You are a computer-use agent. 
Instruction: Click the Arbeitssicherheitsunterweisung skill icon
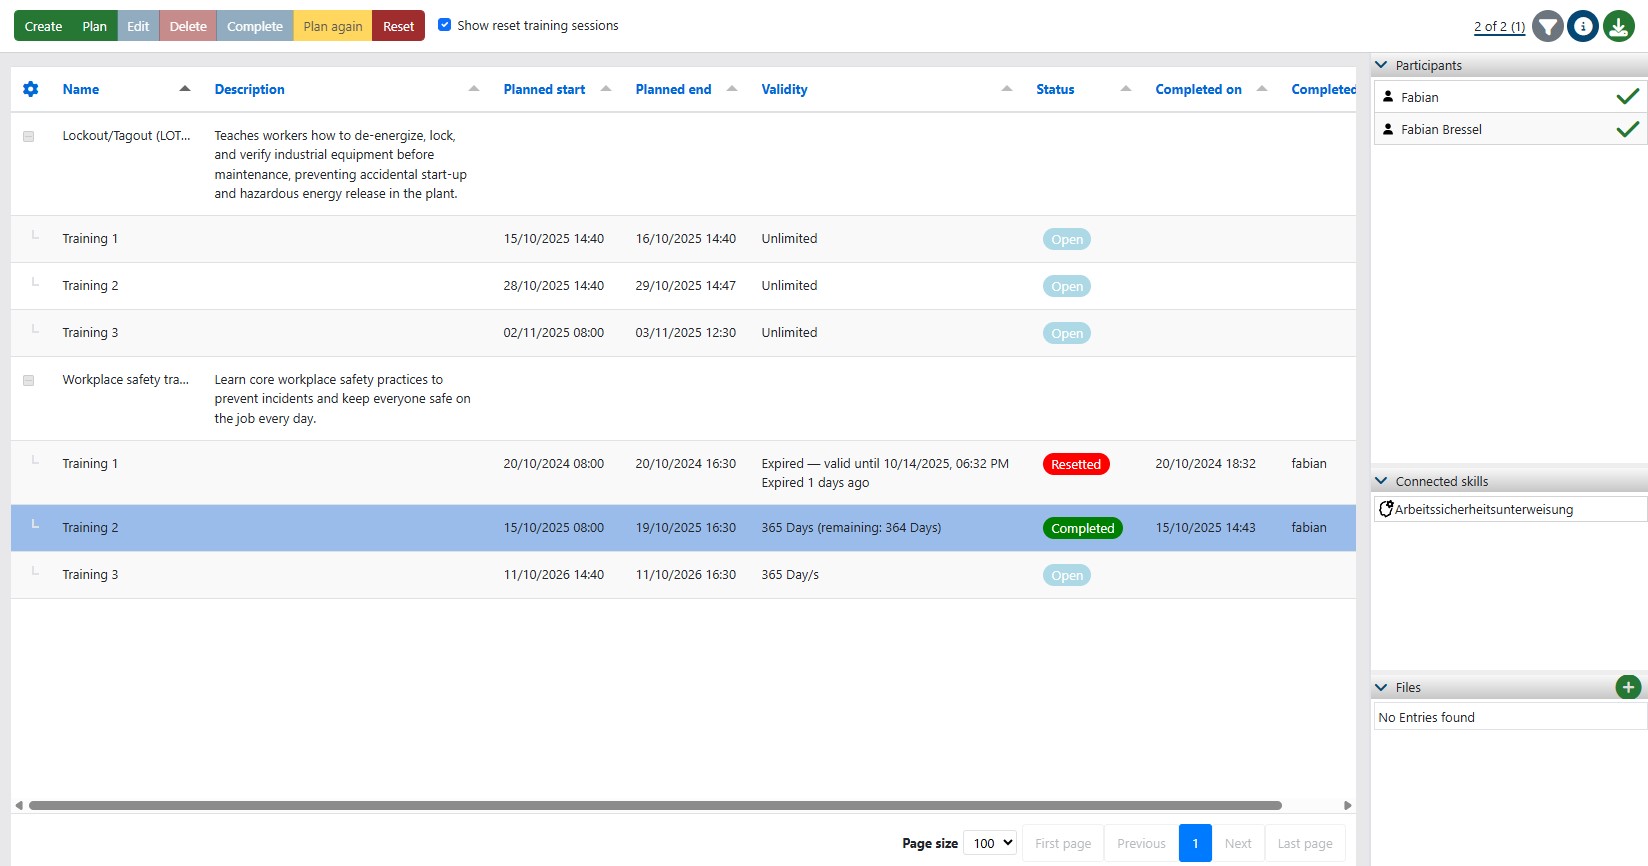pos(1386,509)
